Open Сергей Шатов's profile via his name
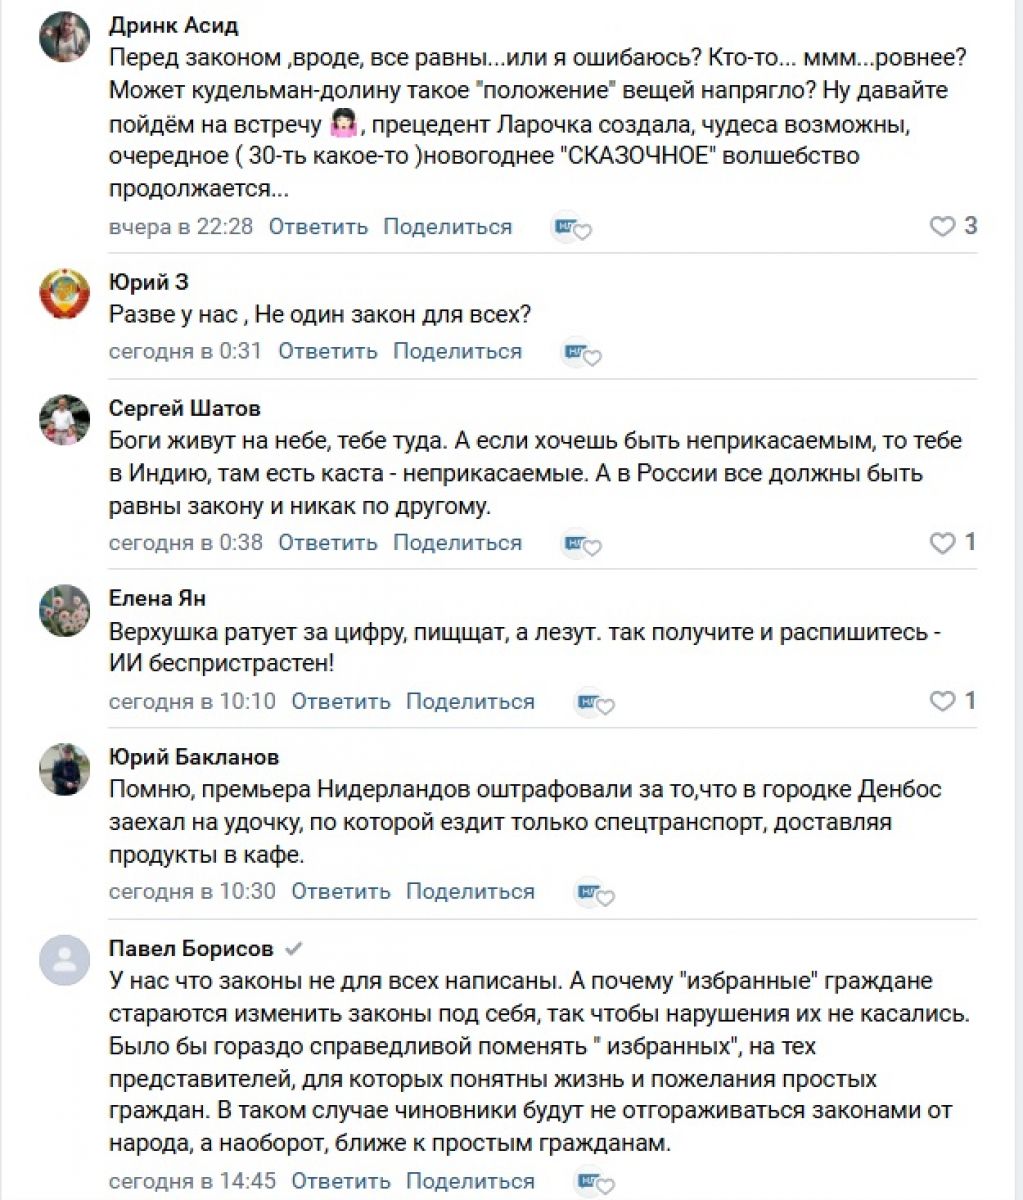 184,408
